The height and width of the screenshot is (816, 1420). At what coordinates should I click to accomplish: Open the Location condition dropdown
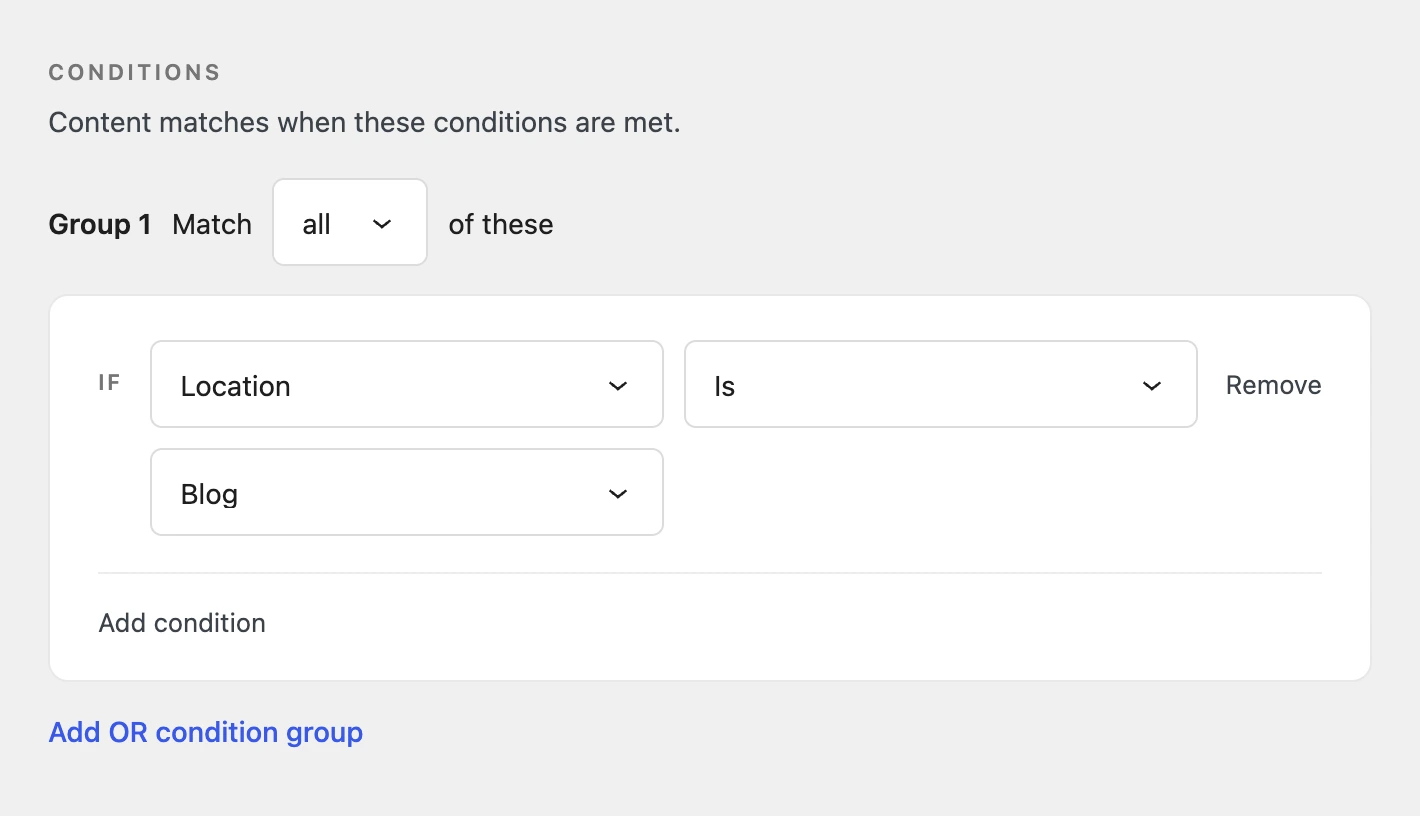click(407, 385)
